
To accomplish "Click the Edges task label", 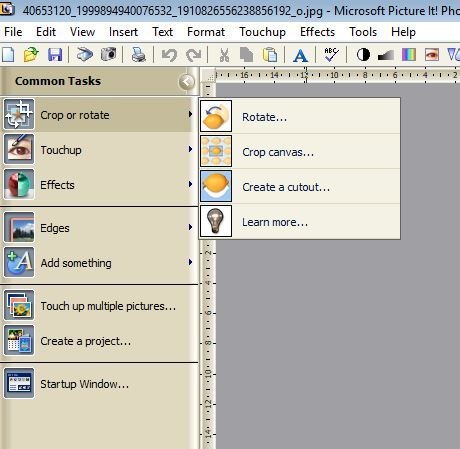I will click(55, 228).
